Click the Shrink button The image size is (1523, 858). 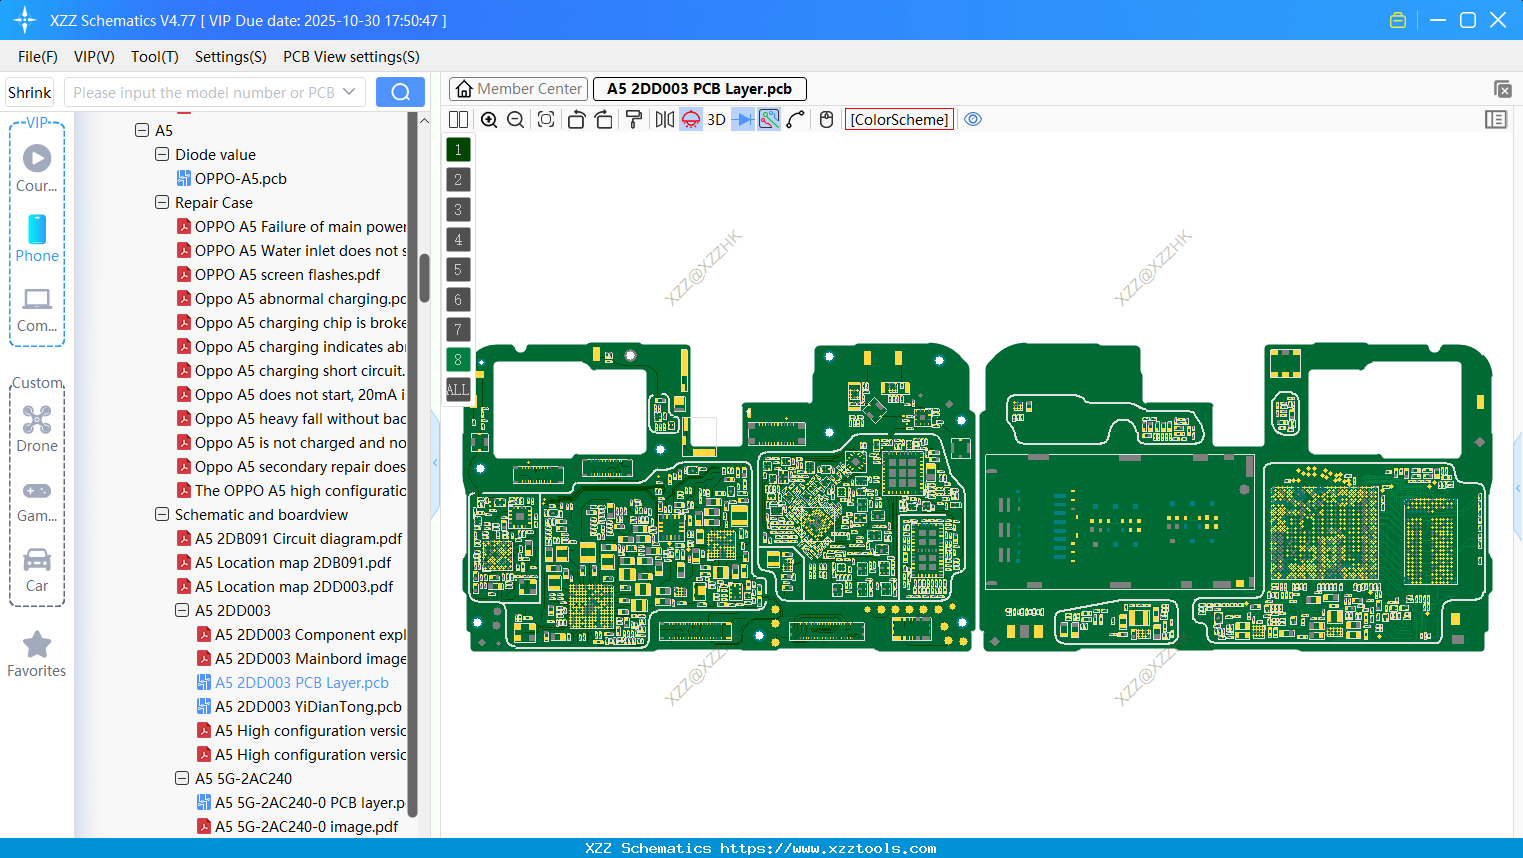(x=30, y=92)
